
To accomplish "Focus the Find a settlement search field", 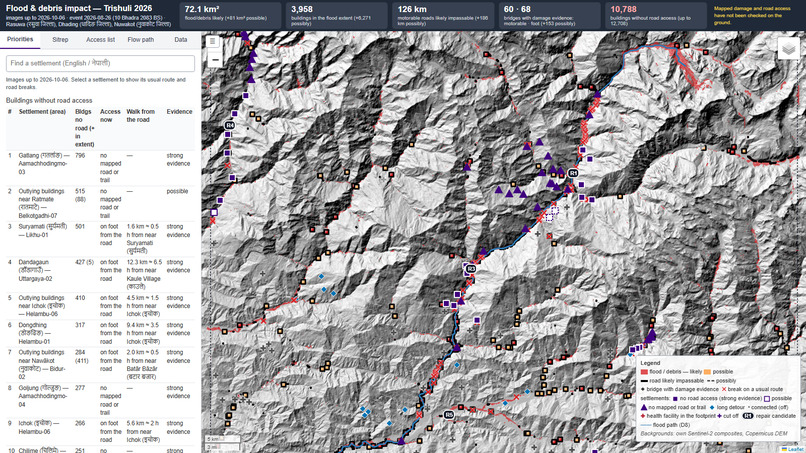I will pos(100,63).
